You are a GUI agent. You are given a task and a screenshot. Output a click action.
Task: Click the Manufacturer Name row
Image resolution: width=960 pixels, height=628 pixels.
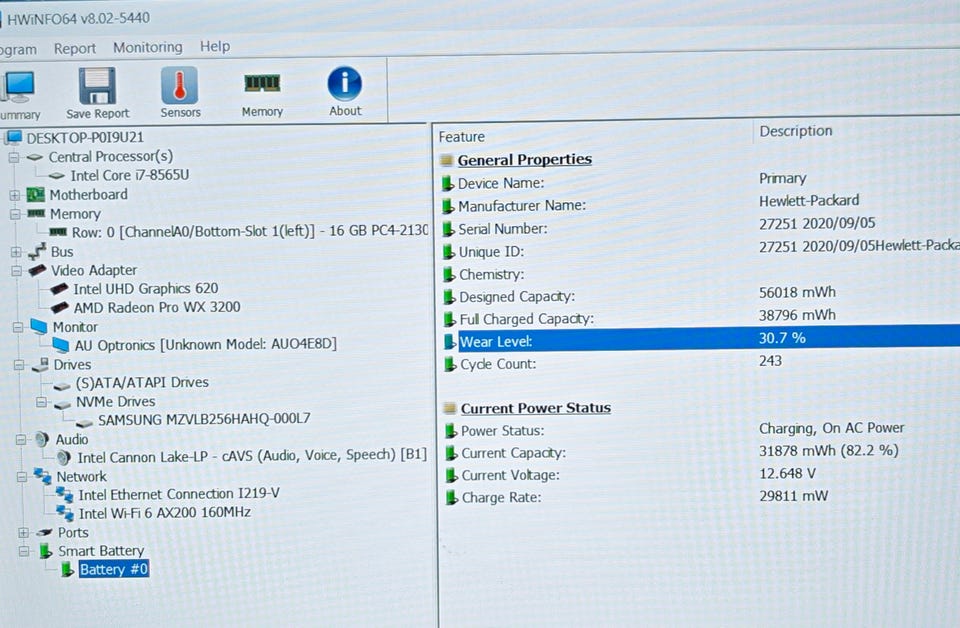pyautogui.click(x=700, y=204)
